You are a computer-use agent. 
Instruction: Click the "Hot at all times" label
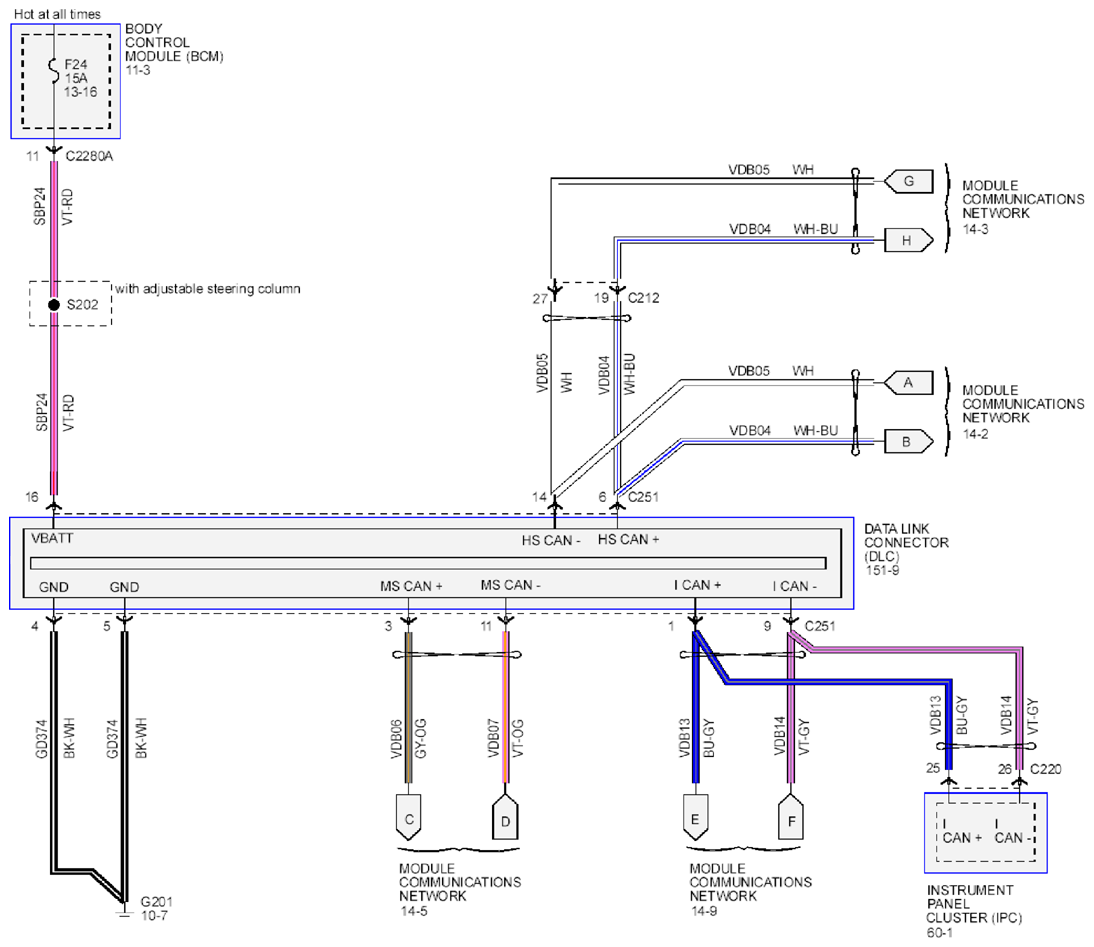[x=57, y=14]
